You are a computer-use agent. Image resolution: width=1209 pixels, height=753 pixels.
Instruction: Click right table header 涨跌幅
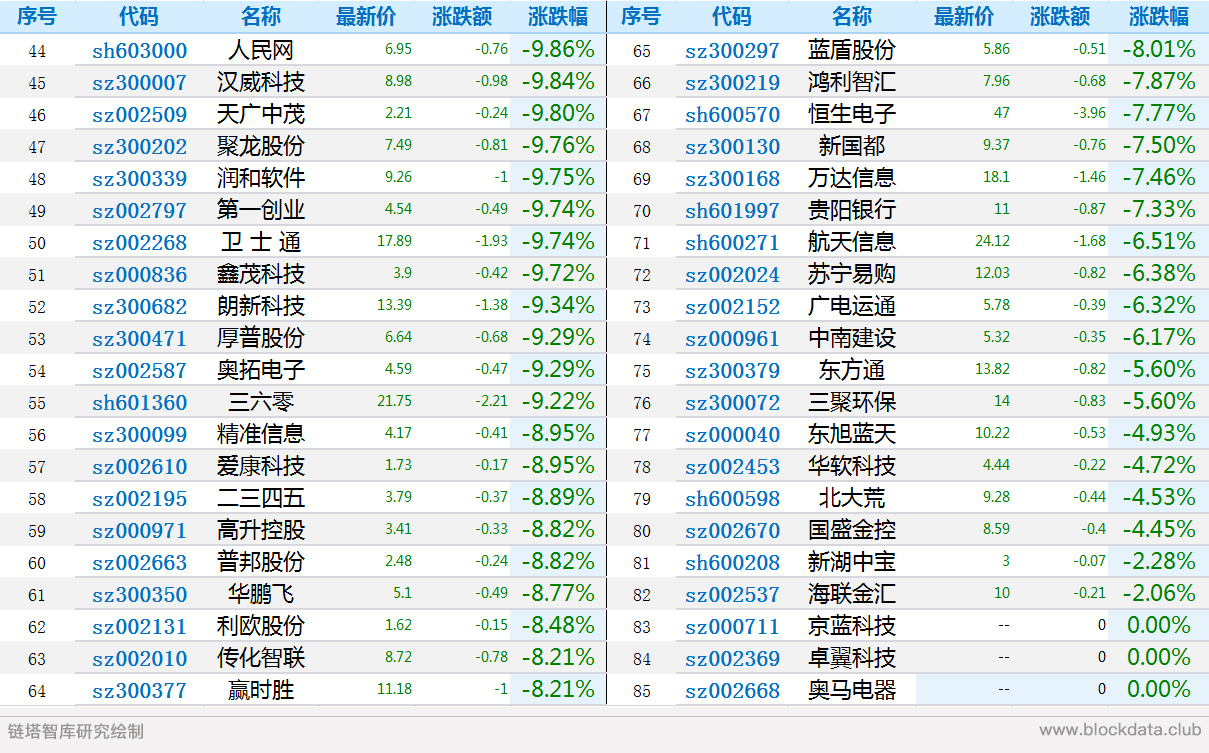[1159, 16]
